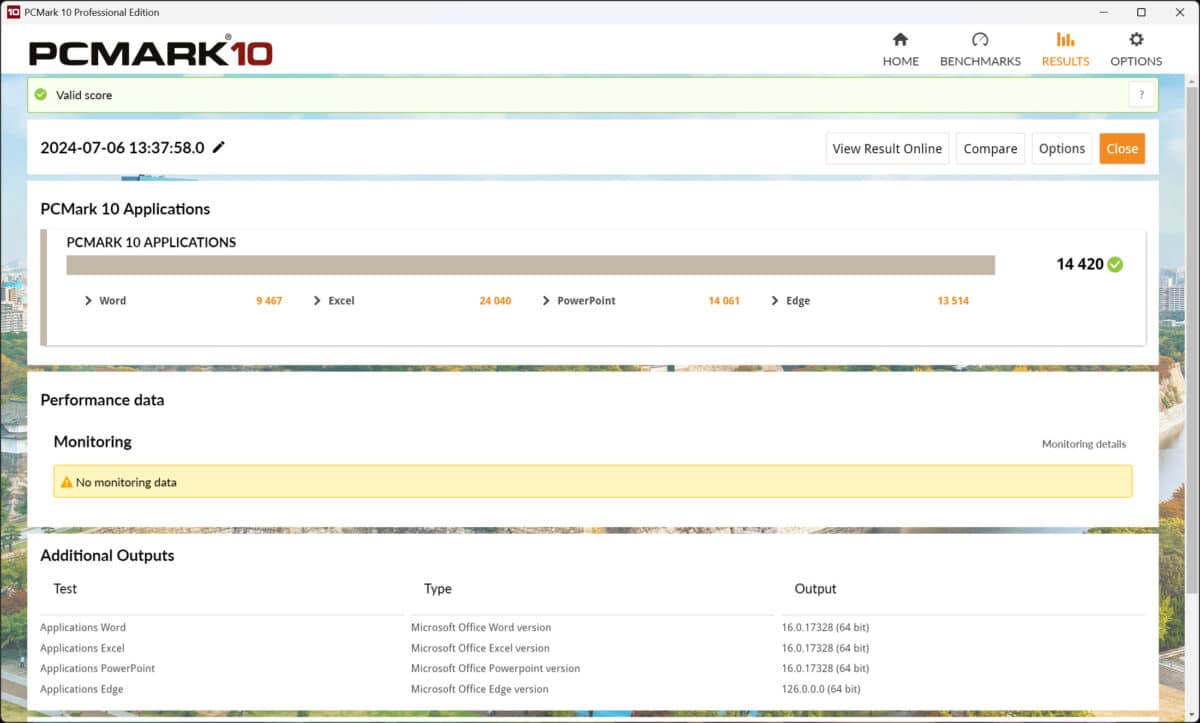This screenshot has width=1200, height=723.
Task: Click the overall score 14 420
Action: click(x=1080, y=264)
